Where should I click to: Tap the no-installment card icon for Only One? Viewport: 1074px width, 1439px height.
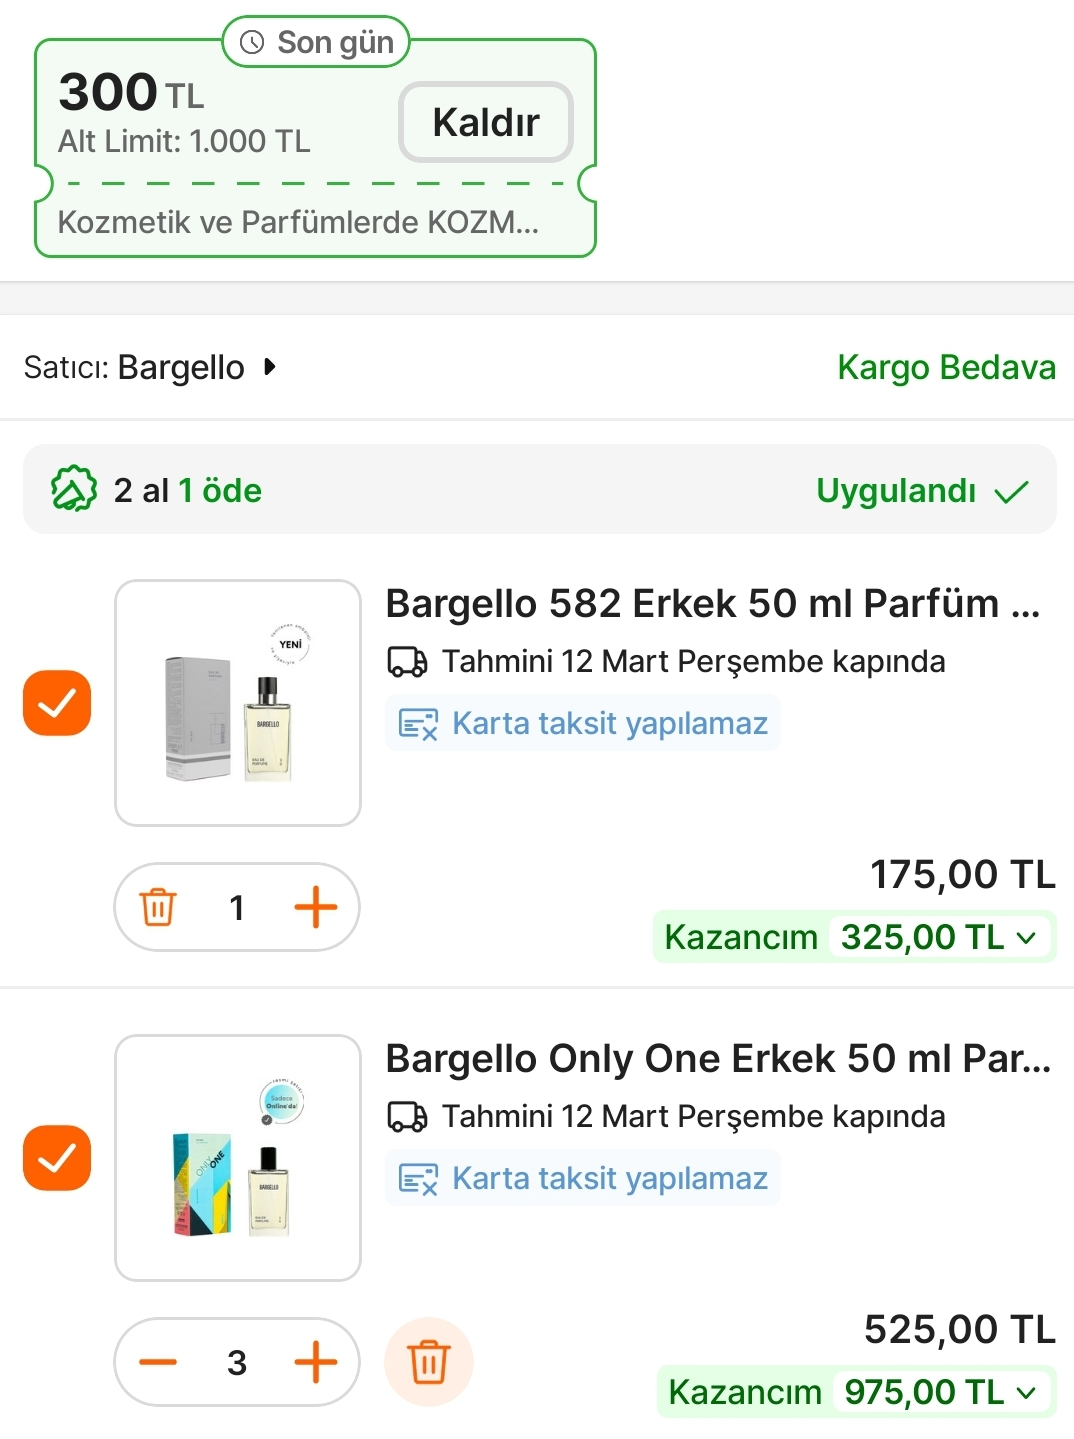[418, 1179]
